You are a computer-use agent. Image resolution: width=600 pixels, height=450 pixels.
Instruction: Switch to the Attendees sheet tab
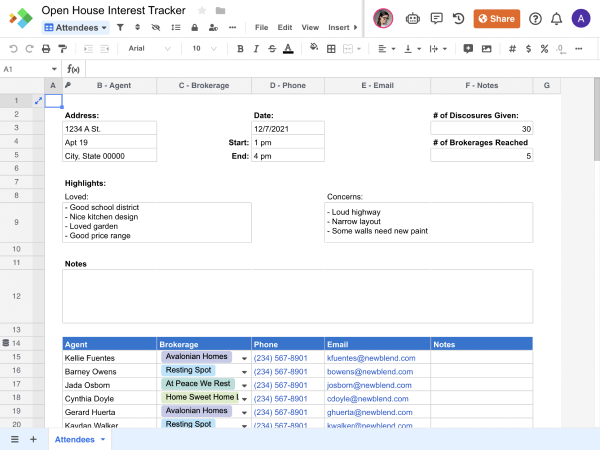tap(75, 439)
